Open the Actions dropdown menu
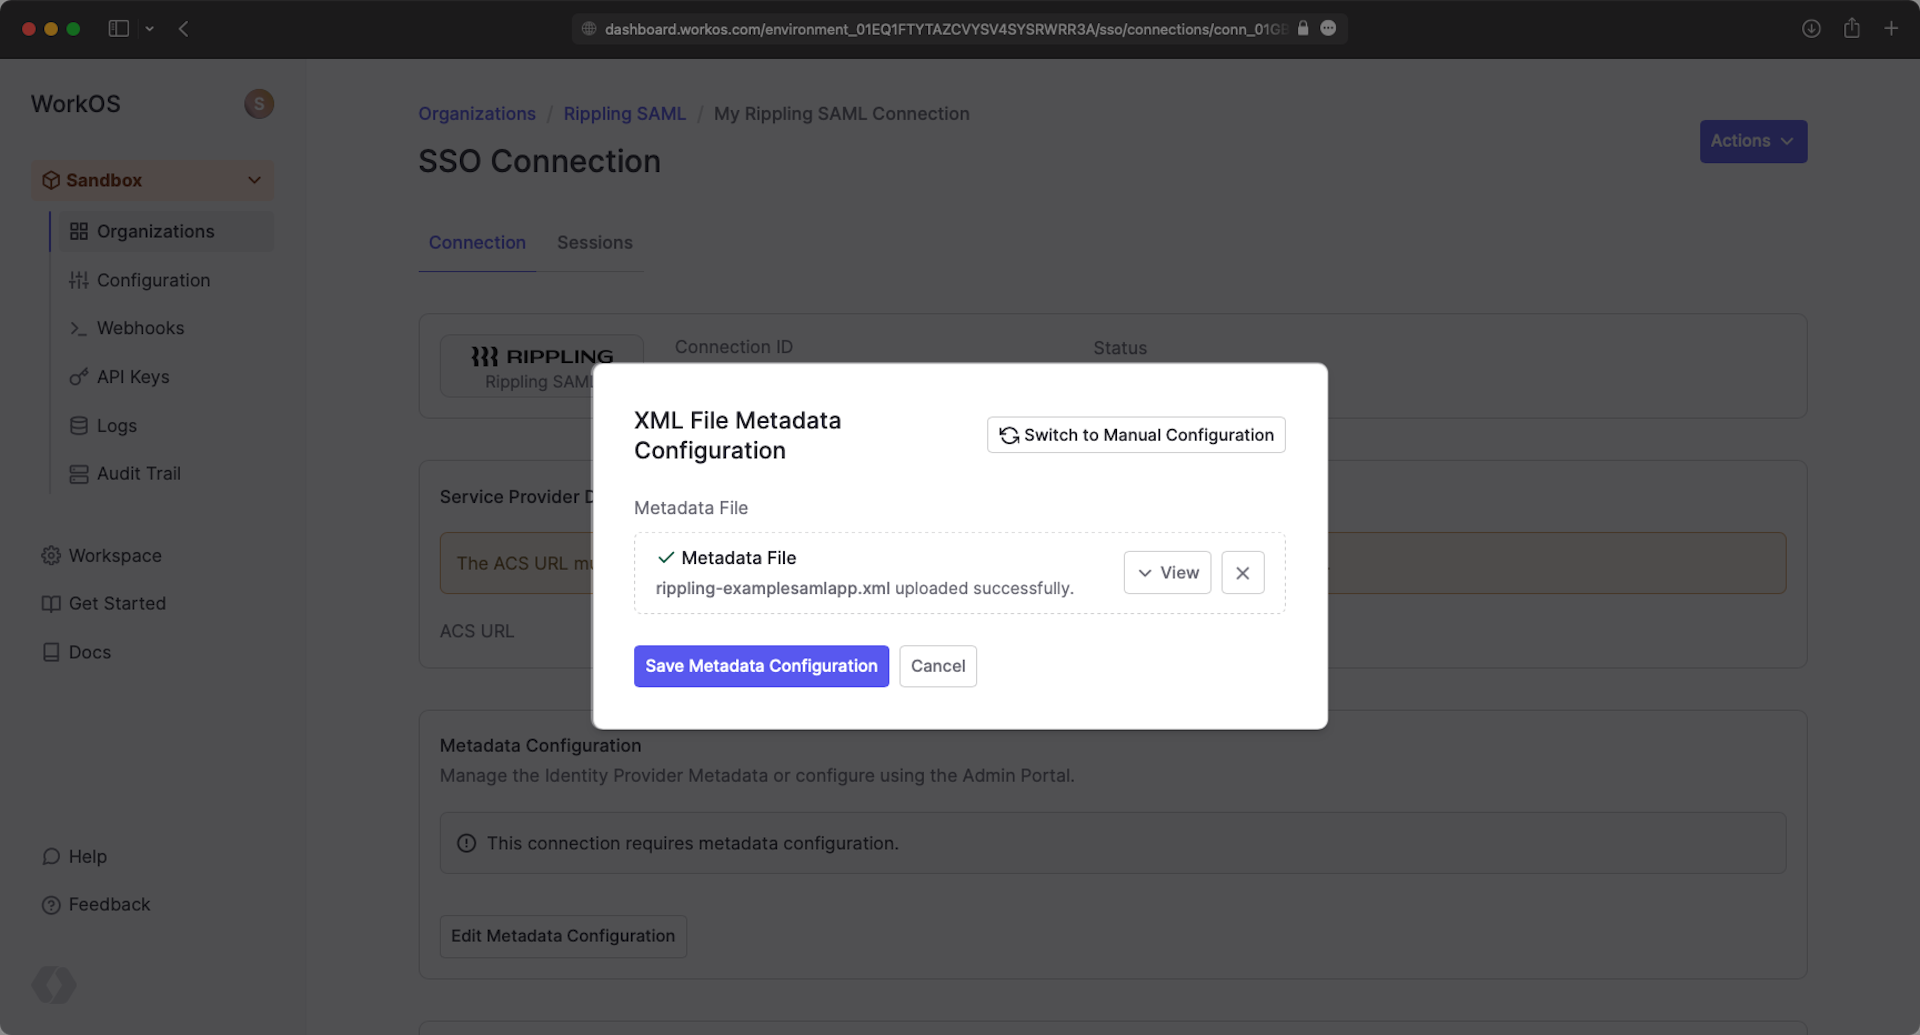Screen dimensions: 1920x1035 tap(1752, 141)
